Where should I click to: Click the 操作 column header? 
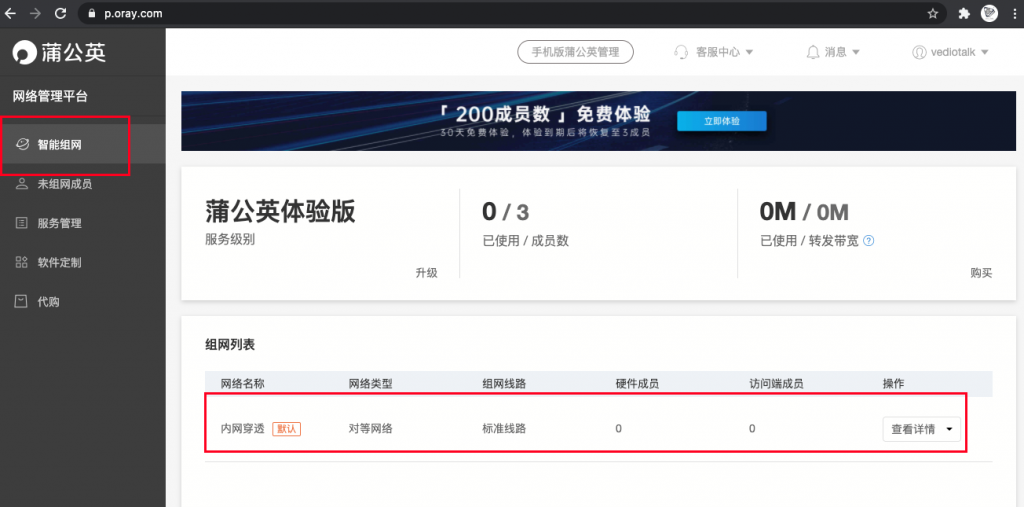click(x=893, y=384)
